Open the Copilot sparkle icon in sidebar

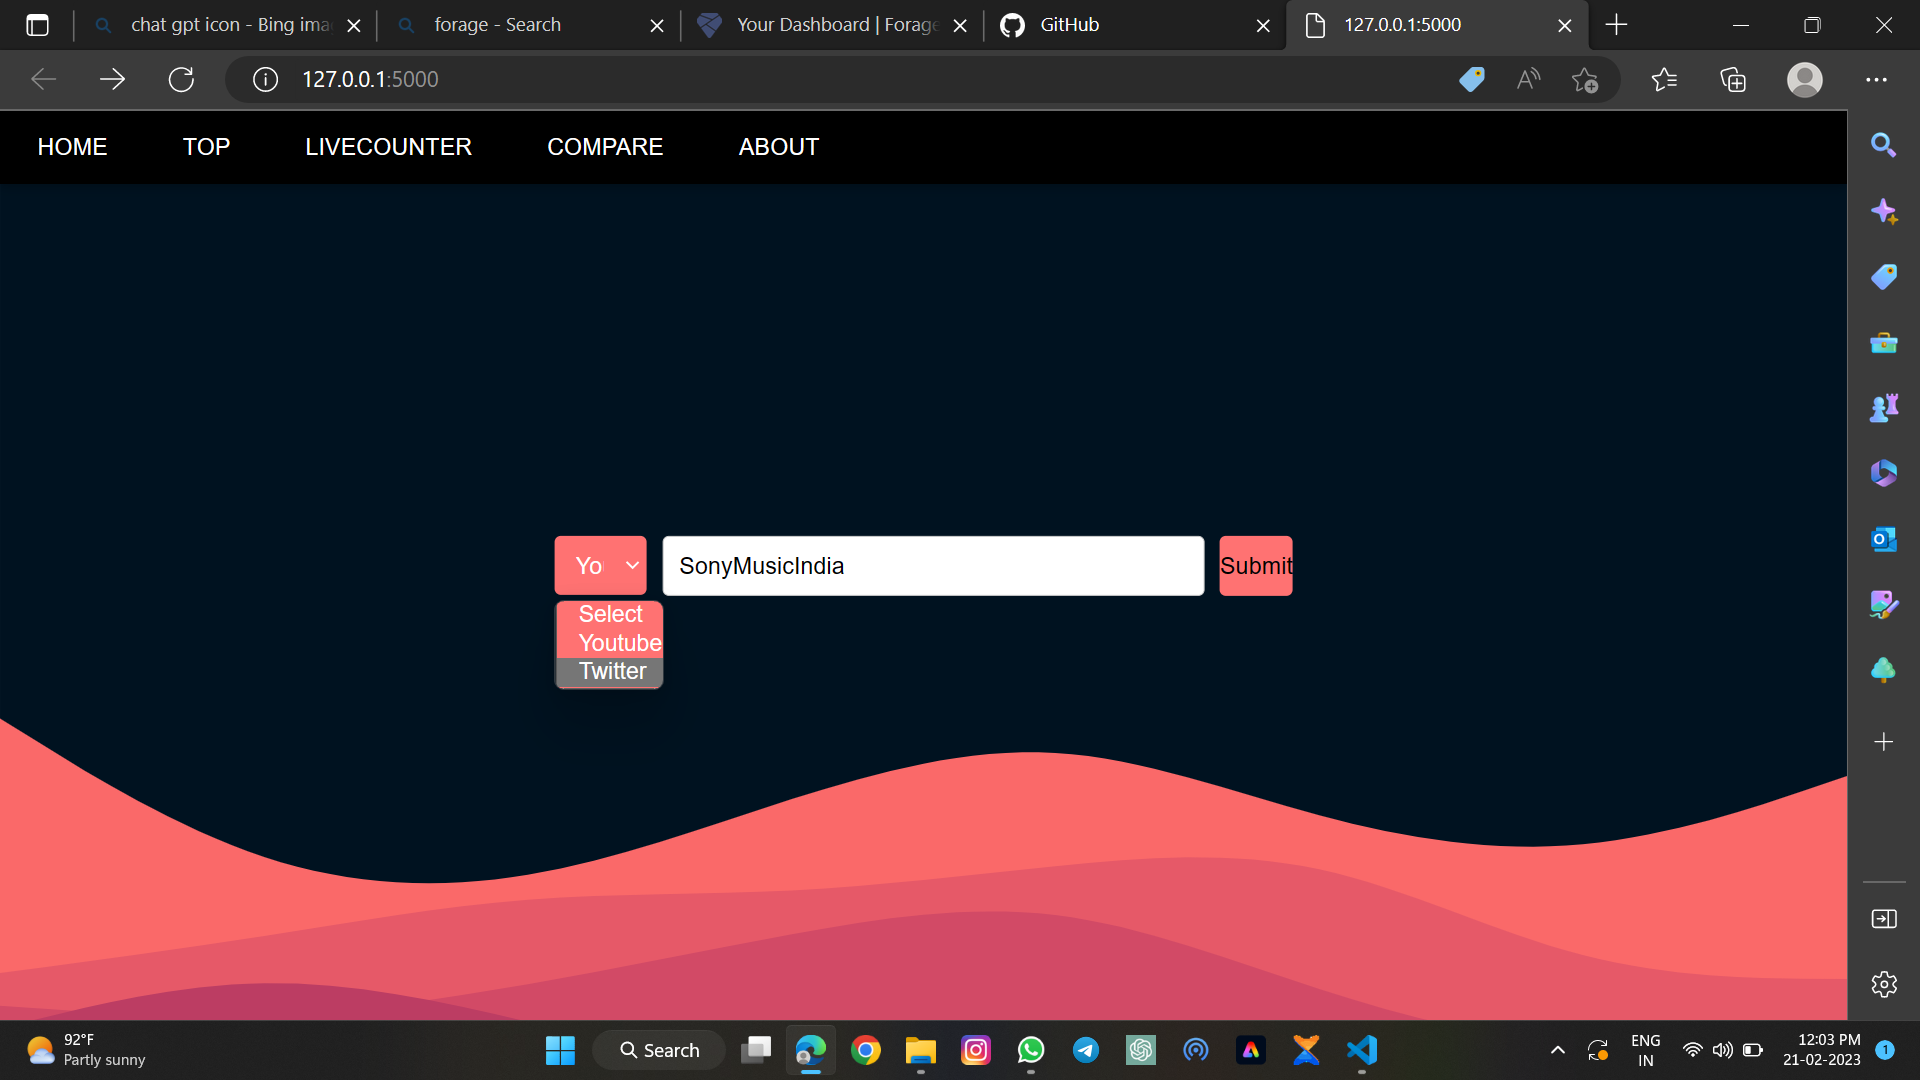(x=1884, y=211)
